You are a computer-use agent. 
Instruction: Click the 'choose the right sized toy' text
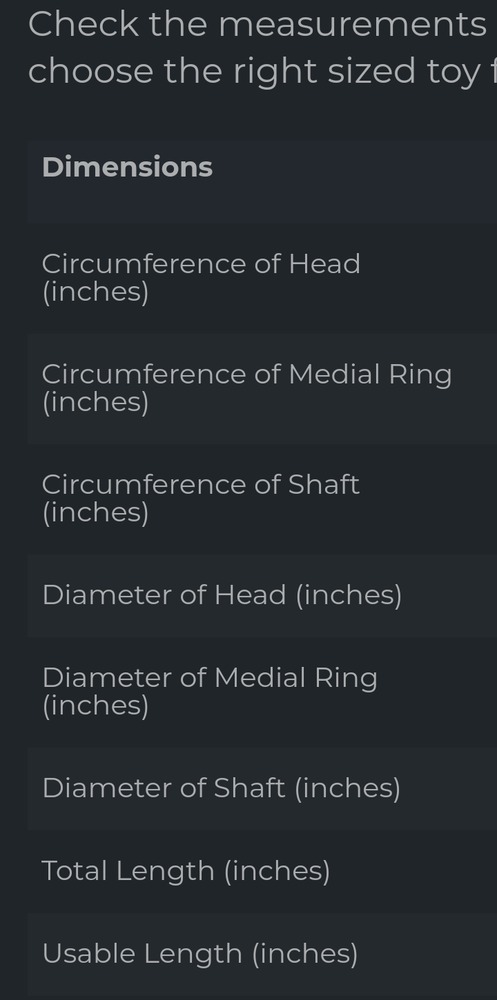click(254, 71)
